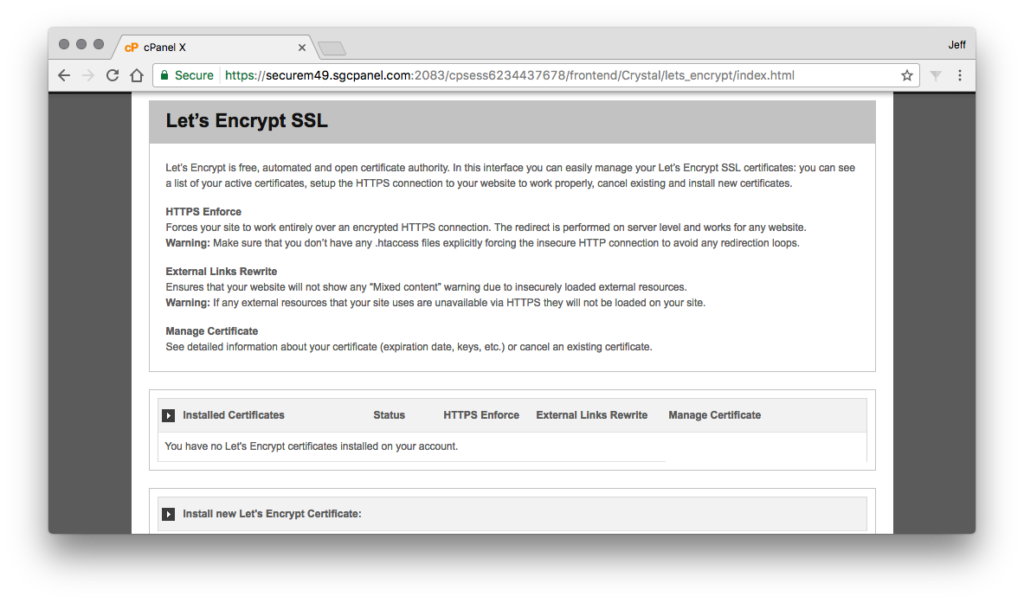Close the cPanel X tab
This screenshot has height=603, width=1024.
(x=302, y=47)
